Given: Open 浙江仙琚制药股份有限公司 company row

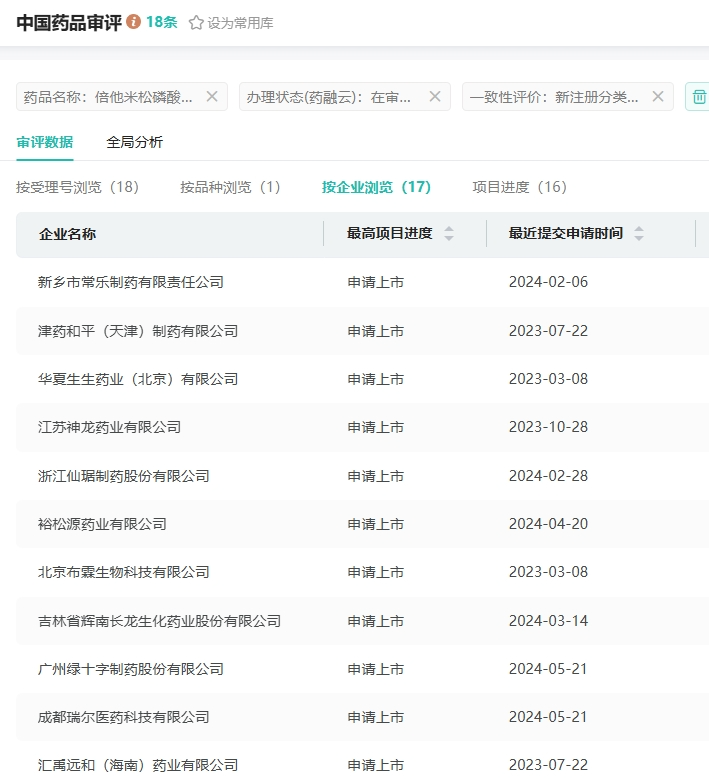Looking at the screenshot, I should [x=124, y=476].
